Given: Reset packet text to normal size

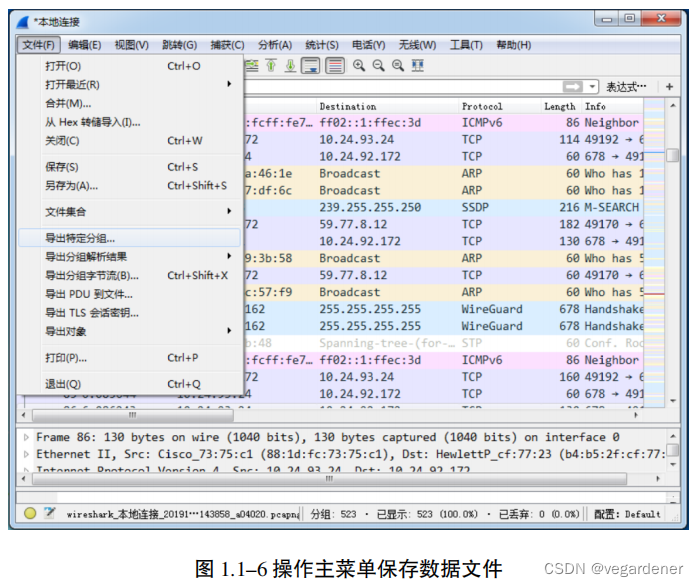Looking at the screenshot, I should point(398,66).
